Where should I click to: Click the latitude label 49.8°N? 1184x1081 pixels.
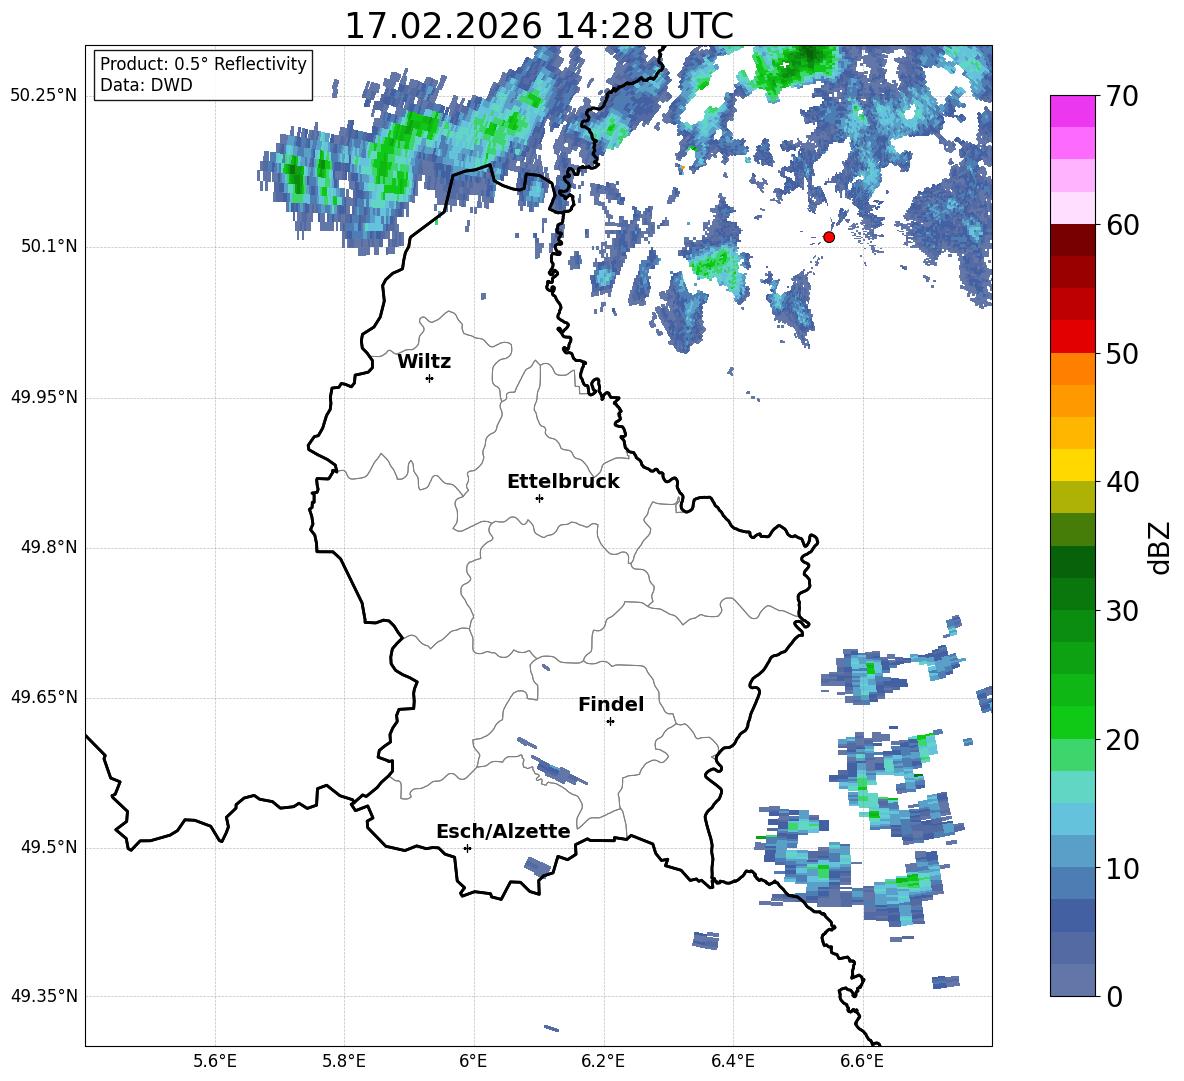coord(48,547)
